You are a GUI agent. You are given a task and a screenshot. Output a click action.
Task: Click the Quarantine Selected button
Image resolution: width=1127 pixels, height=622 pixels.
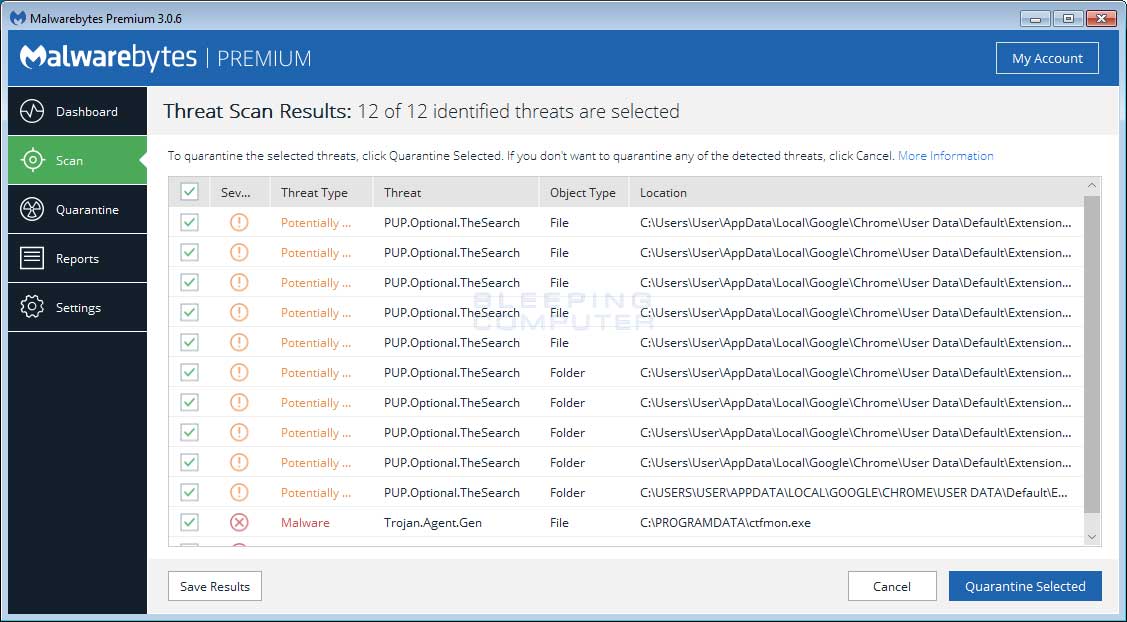(1025, 586)
